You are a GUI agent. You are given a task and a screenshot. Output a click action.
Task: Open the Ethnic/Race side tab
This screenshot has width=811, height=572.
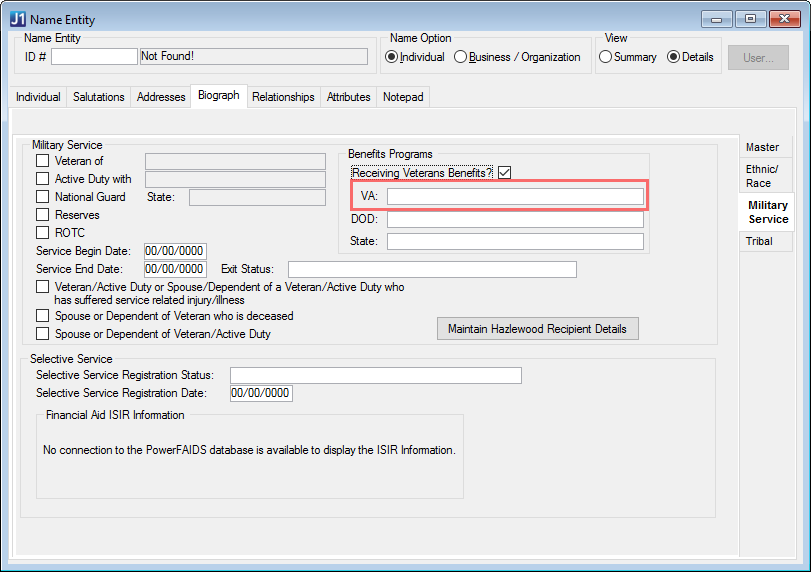762,176
